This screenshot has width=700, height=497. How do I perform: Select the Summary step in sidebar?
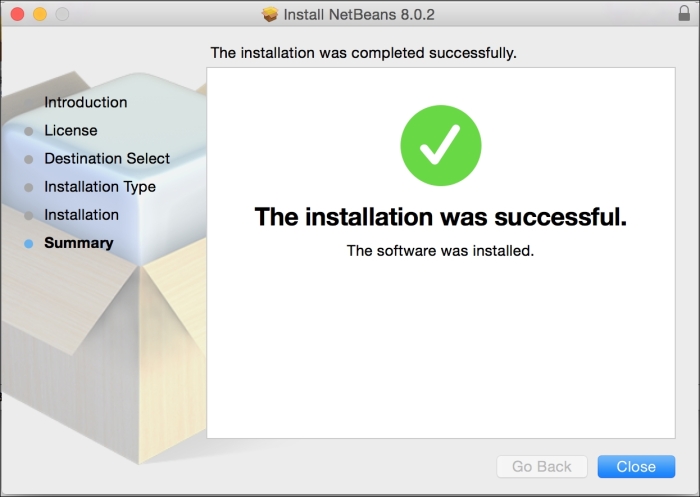tap(79, 243)
